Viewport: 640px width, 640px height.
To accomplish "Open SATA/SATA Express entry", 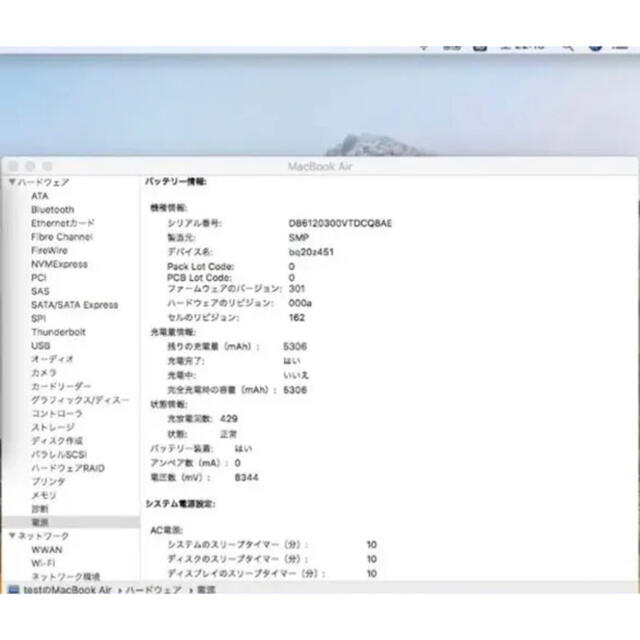I will click(75, 305).
